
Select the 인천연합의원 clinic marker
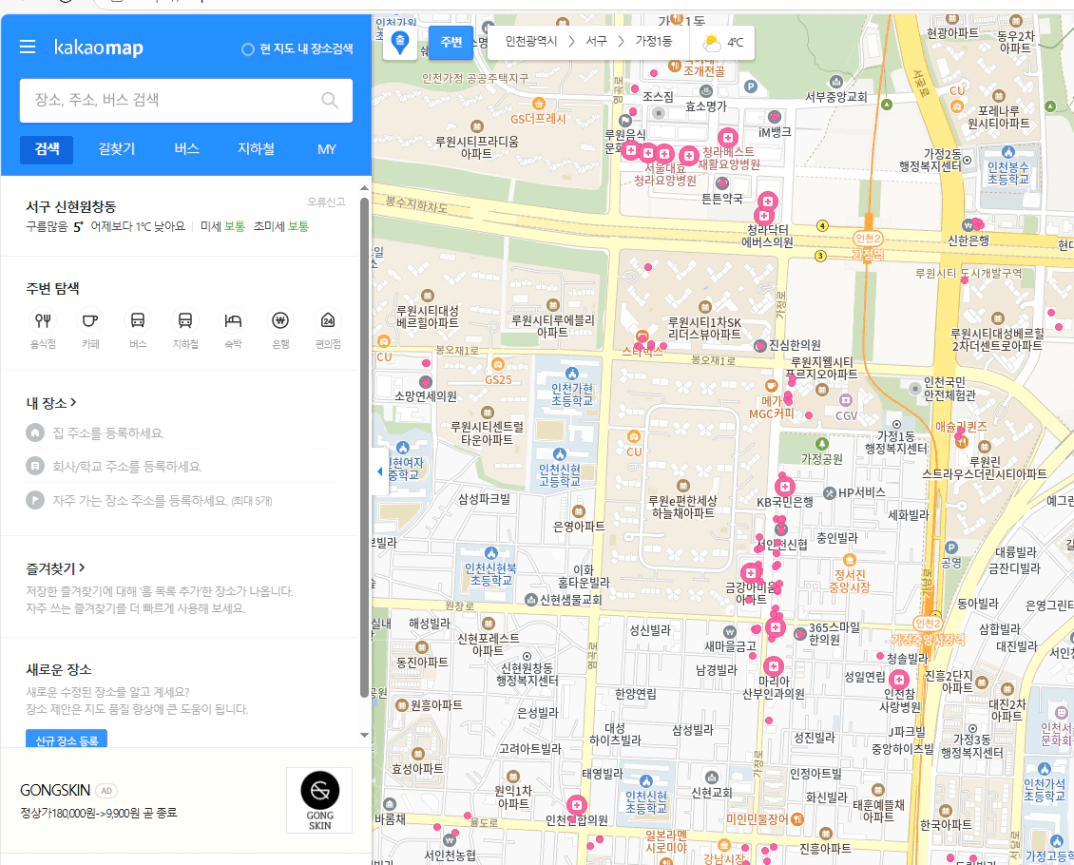[577, 805]
